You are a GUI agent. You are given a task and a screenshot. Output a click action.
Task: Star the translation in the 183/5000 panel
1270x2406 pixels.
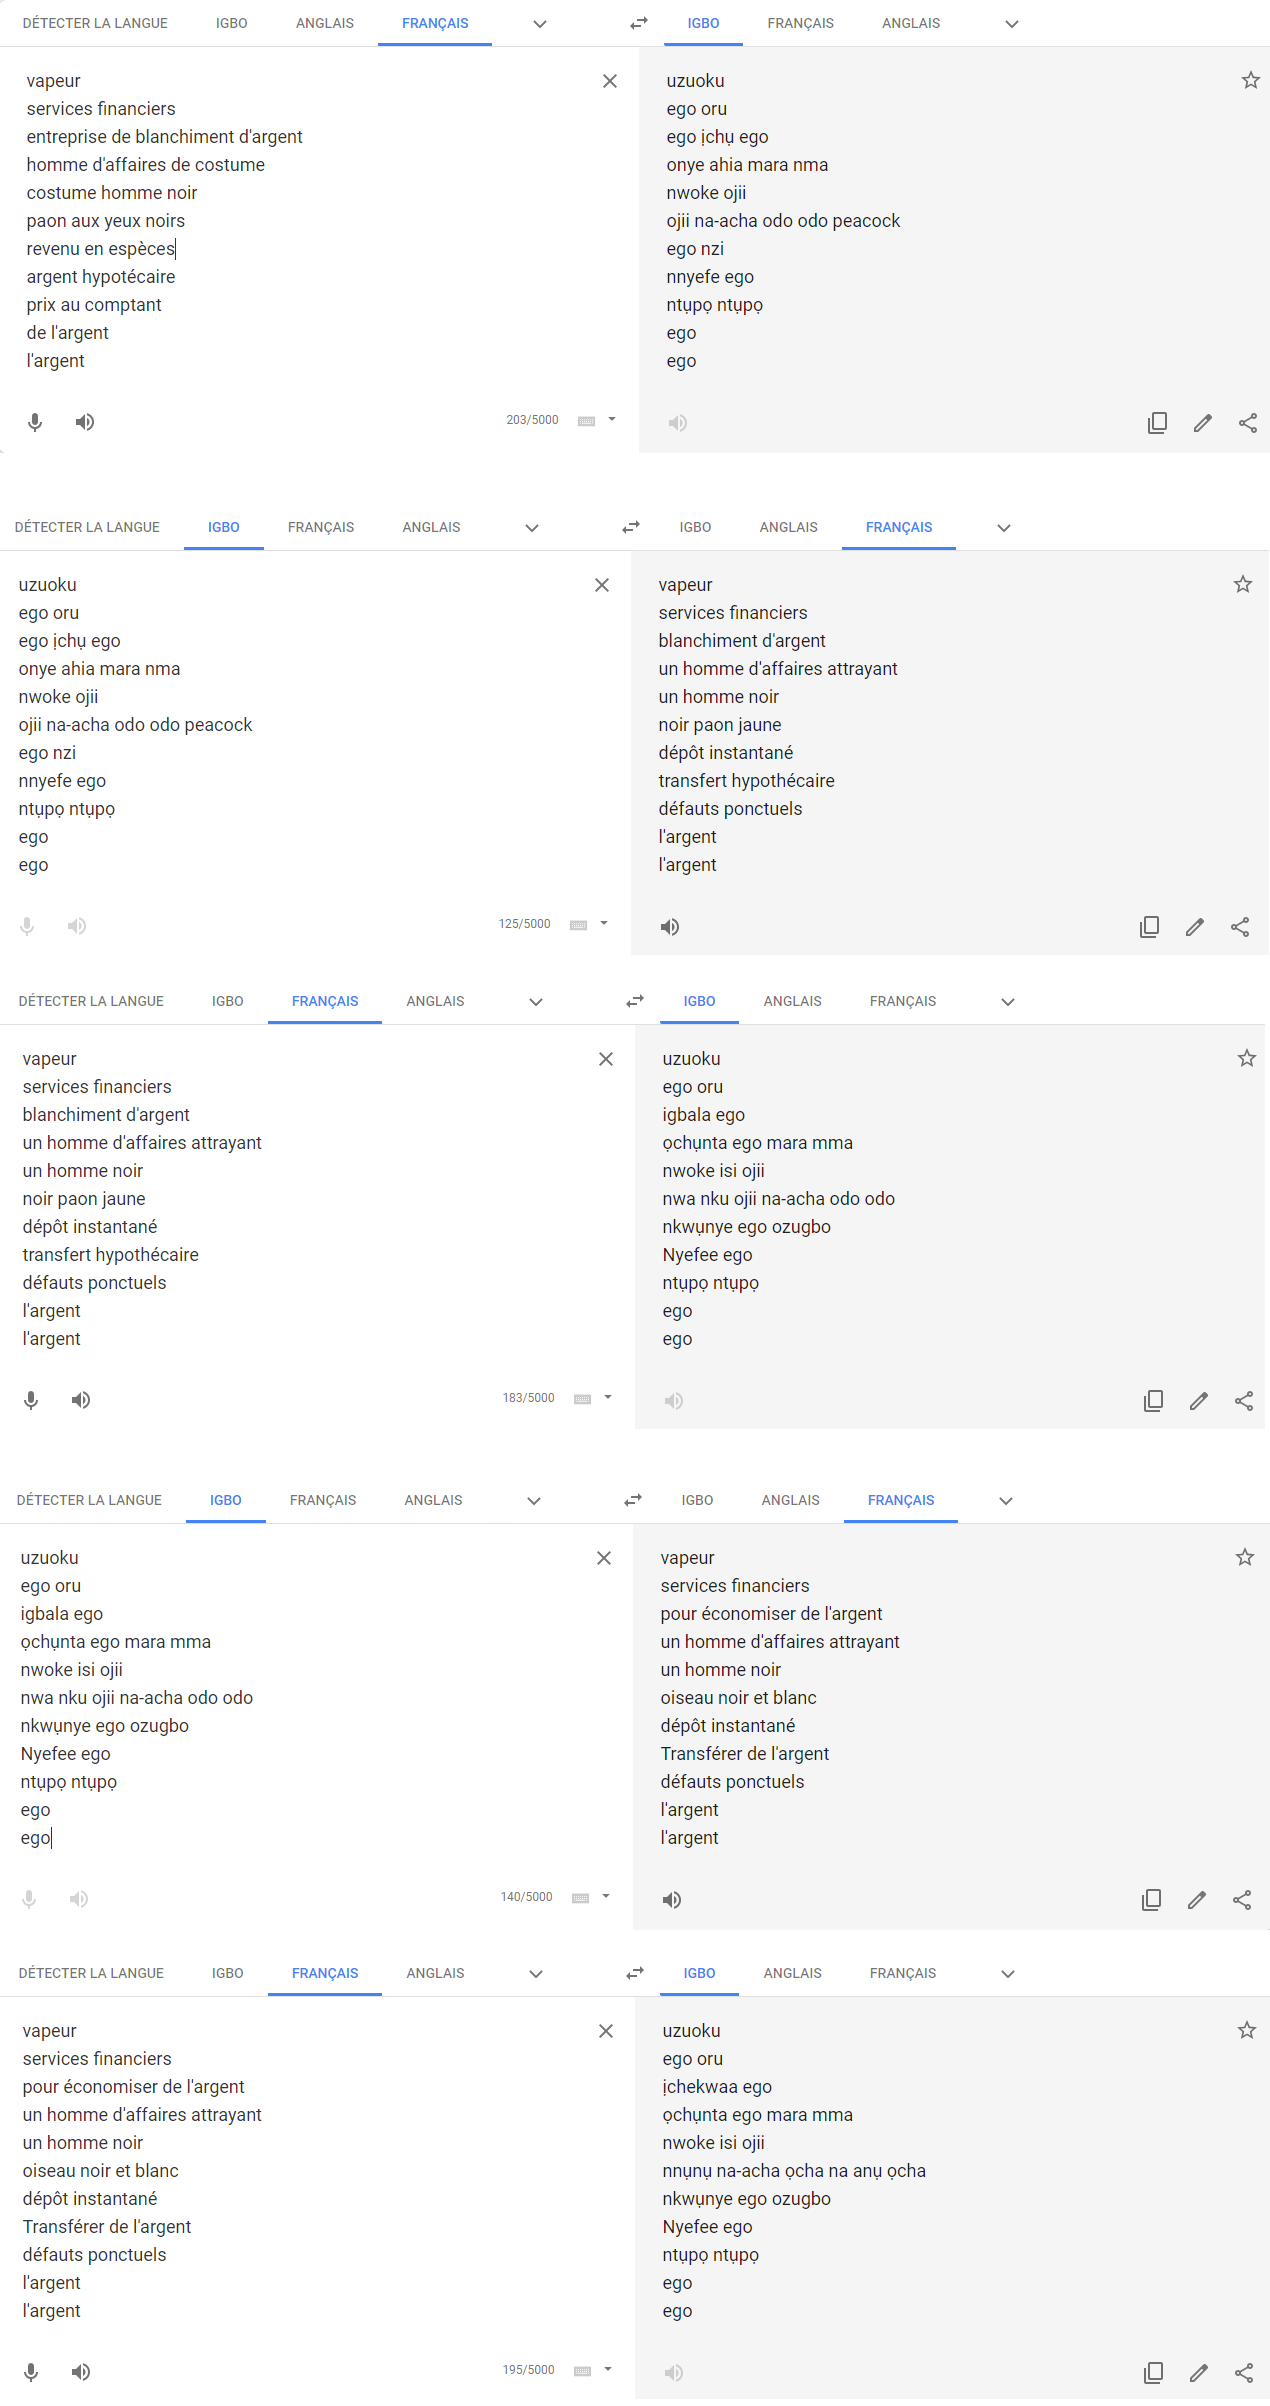tap(1247, 1059)
